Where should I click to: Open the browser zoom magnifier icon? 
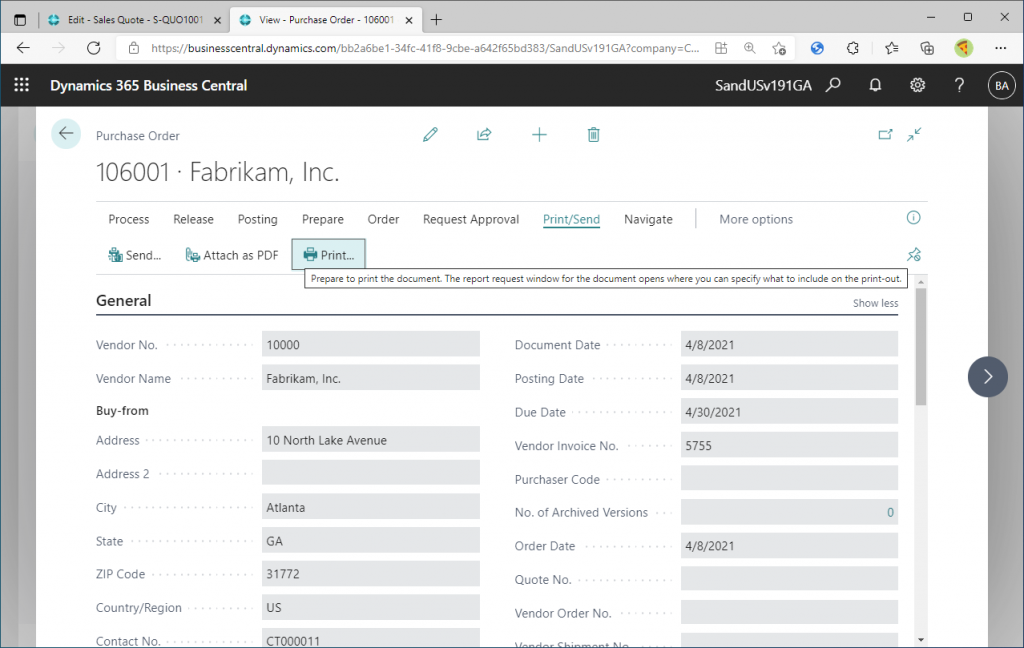749,48
